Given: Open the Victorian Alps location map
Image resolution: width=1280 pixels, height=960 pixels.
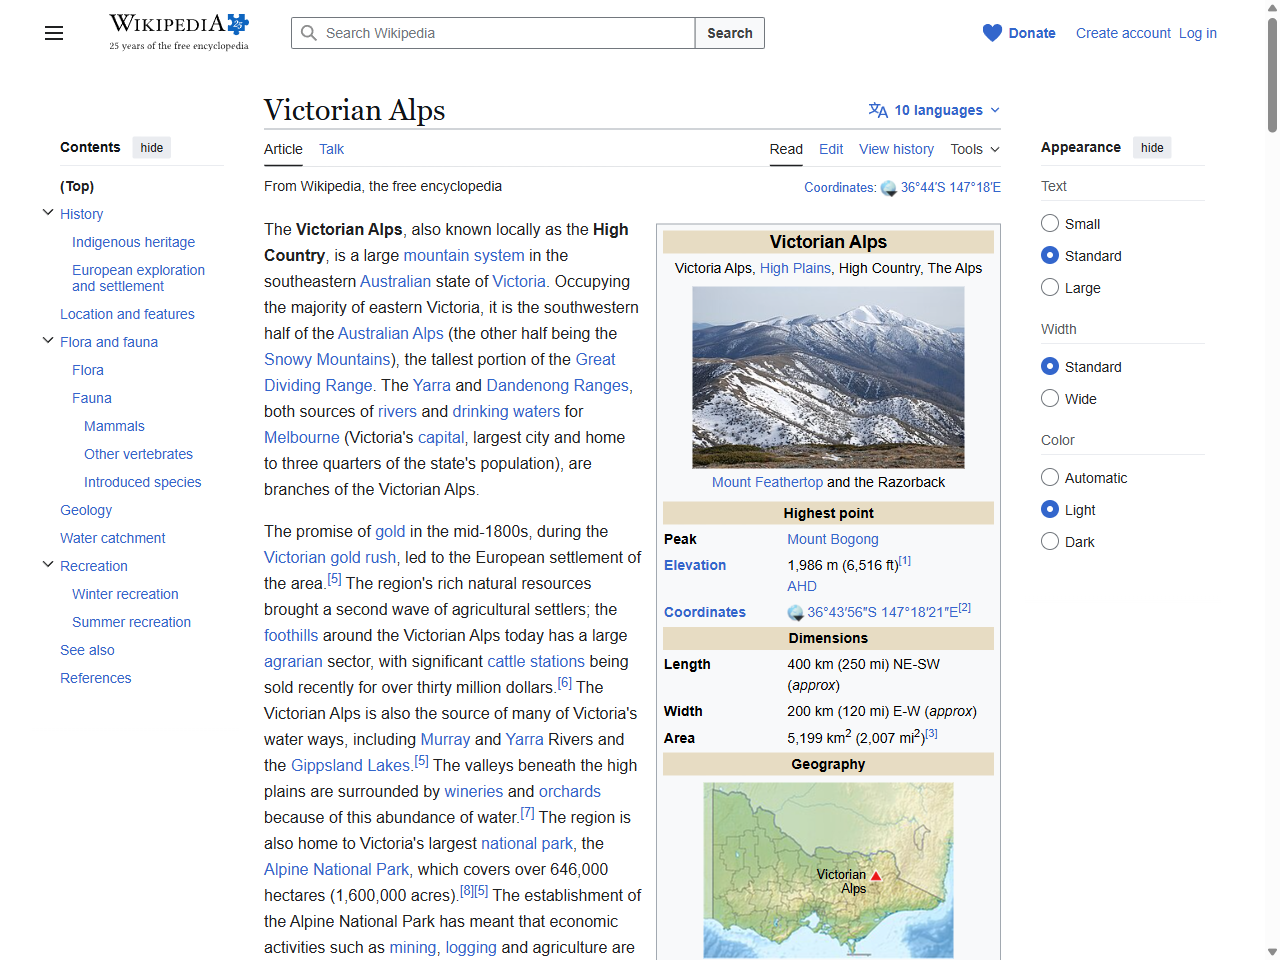Looking at the screenshot, I should [828, 870].
